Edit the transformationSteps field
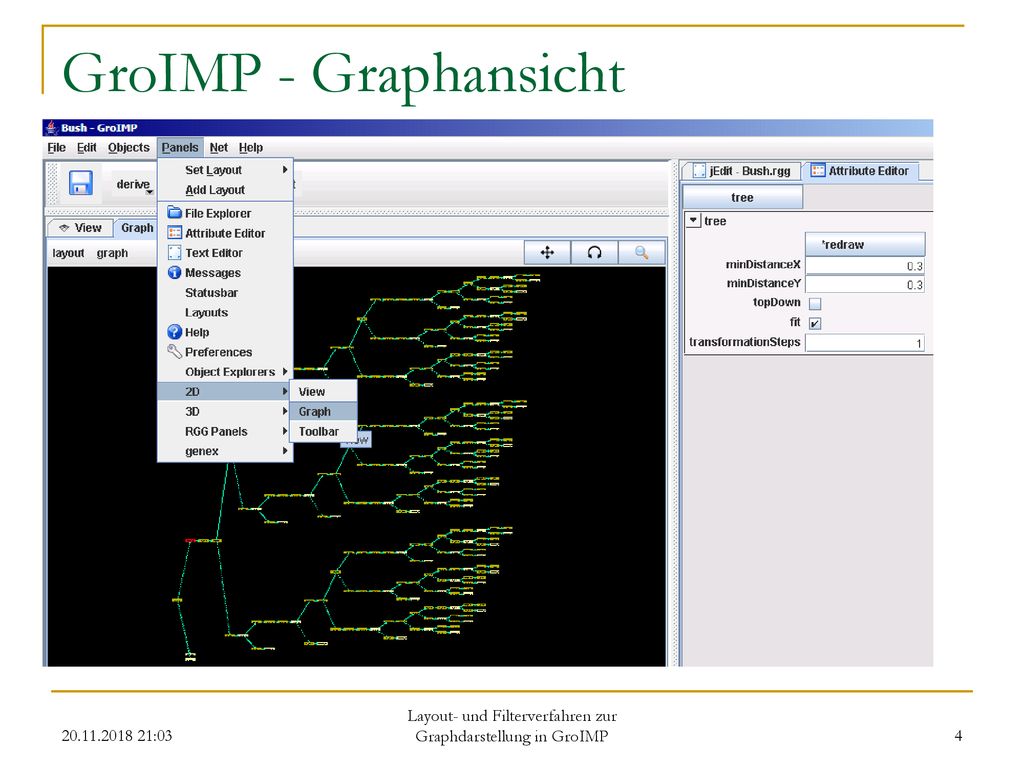The height and width of the screenshot is (768, 1024). click(865, 343)
